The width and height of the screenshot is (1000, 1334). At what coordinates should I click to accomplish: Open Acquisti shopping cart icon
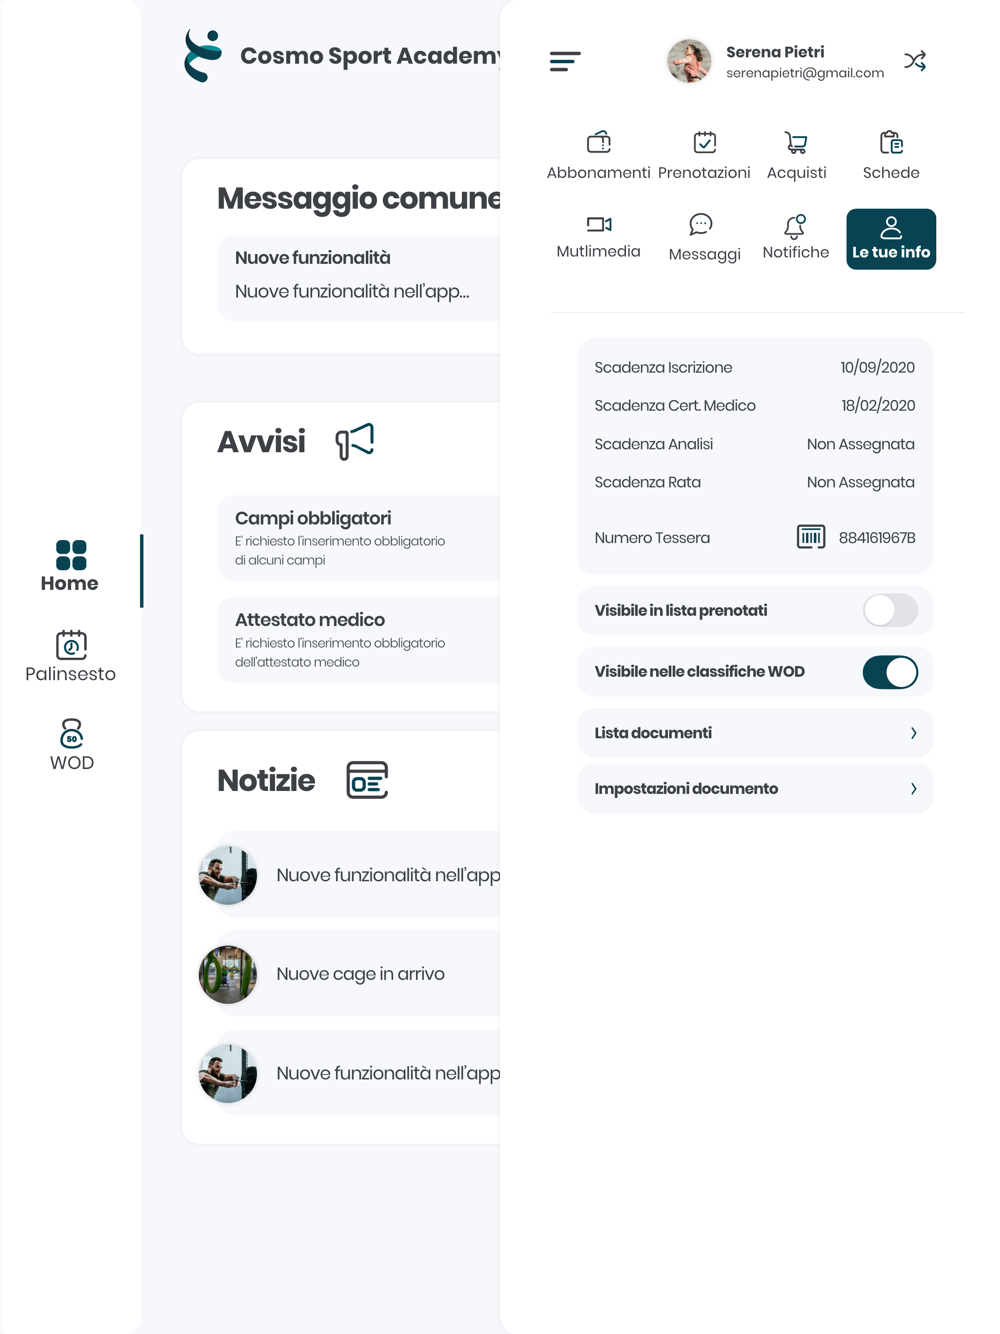[796, 143]
